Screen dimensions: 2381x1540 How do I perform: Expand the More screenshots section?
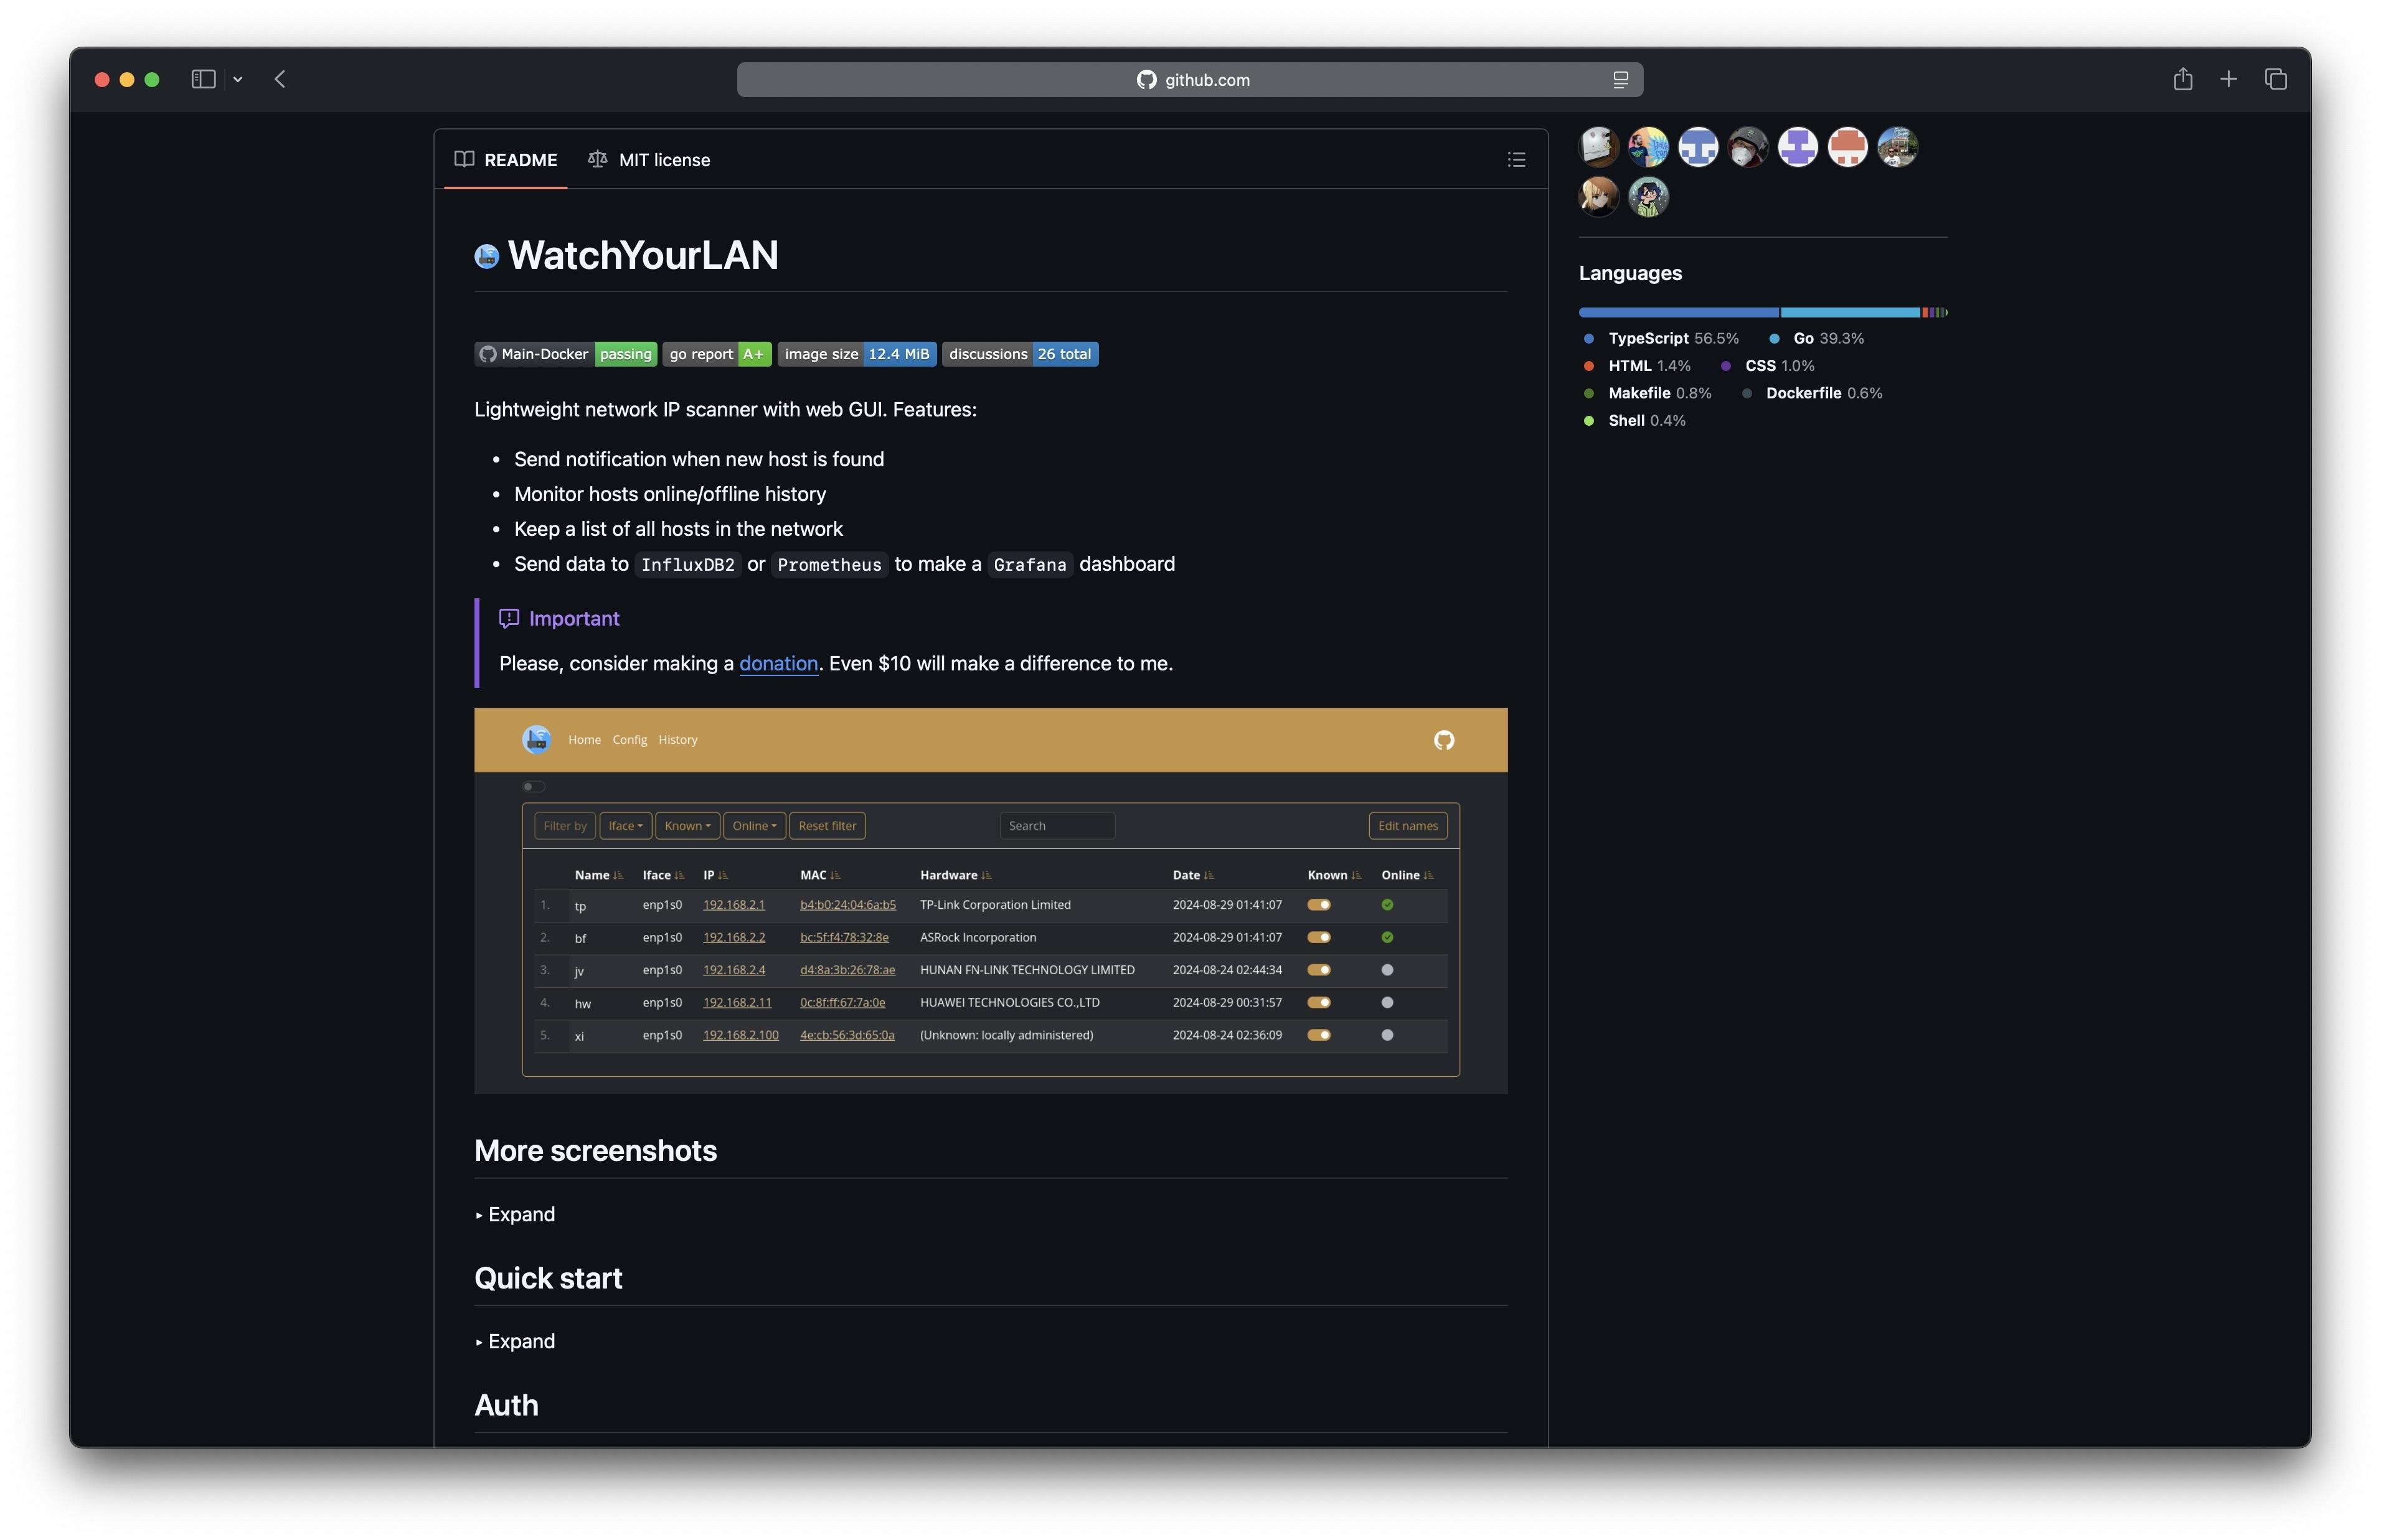click(x=515, y=1214)
